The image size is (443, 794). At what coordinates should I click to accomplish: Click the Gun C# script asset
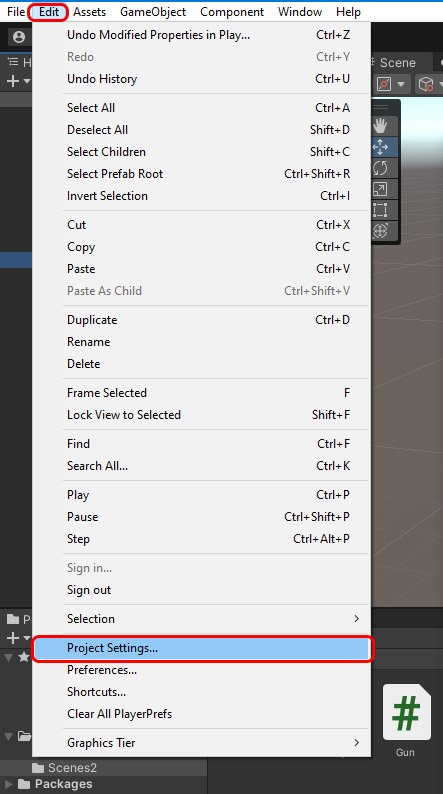point(407,720)
